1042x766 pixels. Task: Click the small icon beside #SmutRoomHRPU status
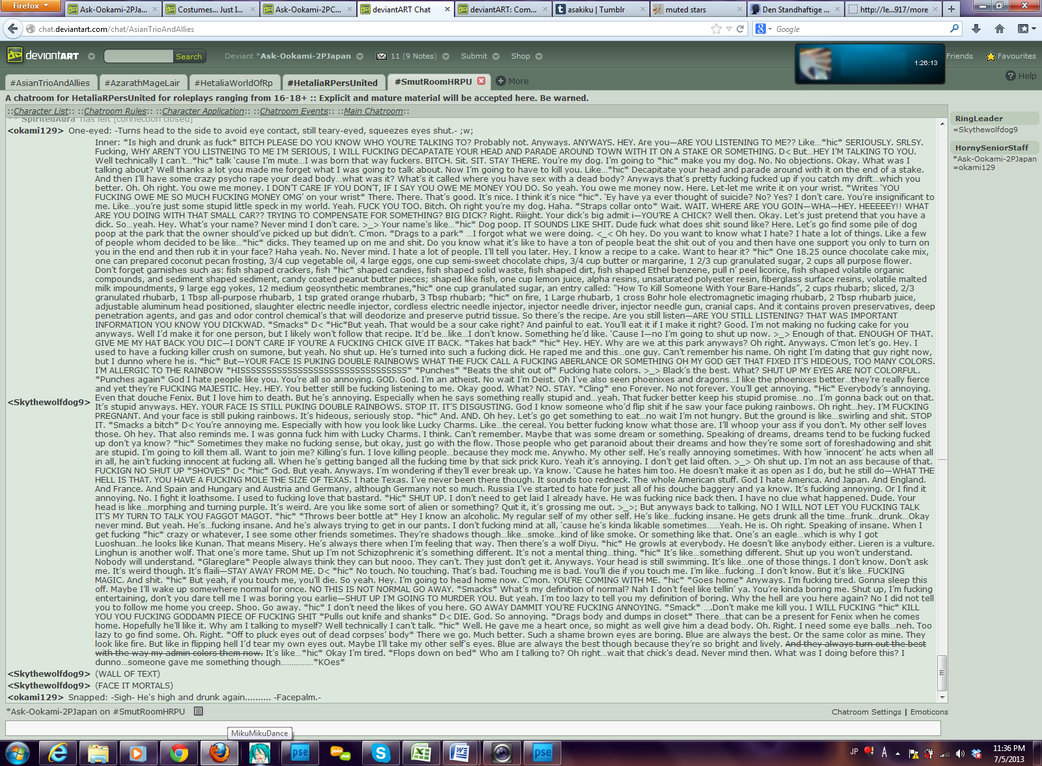coord(198,712)
